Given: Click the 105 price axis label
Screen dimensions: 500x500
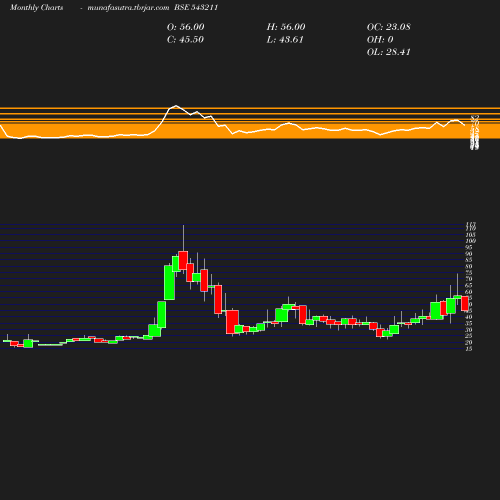Looking at the screenshot, I should (470, 235).
